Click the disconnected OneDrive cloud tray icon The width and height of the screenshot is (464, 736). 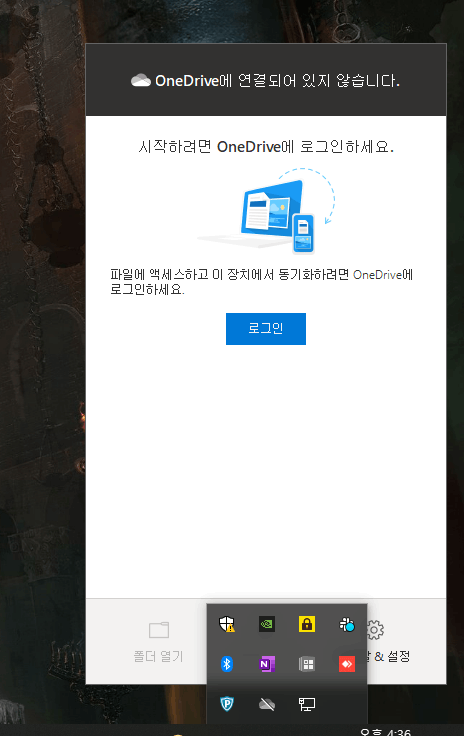pos(267,704)
